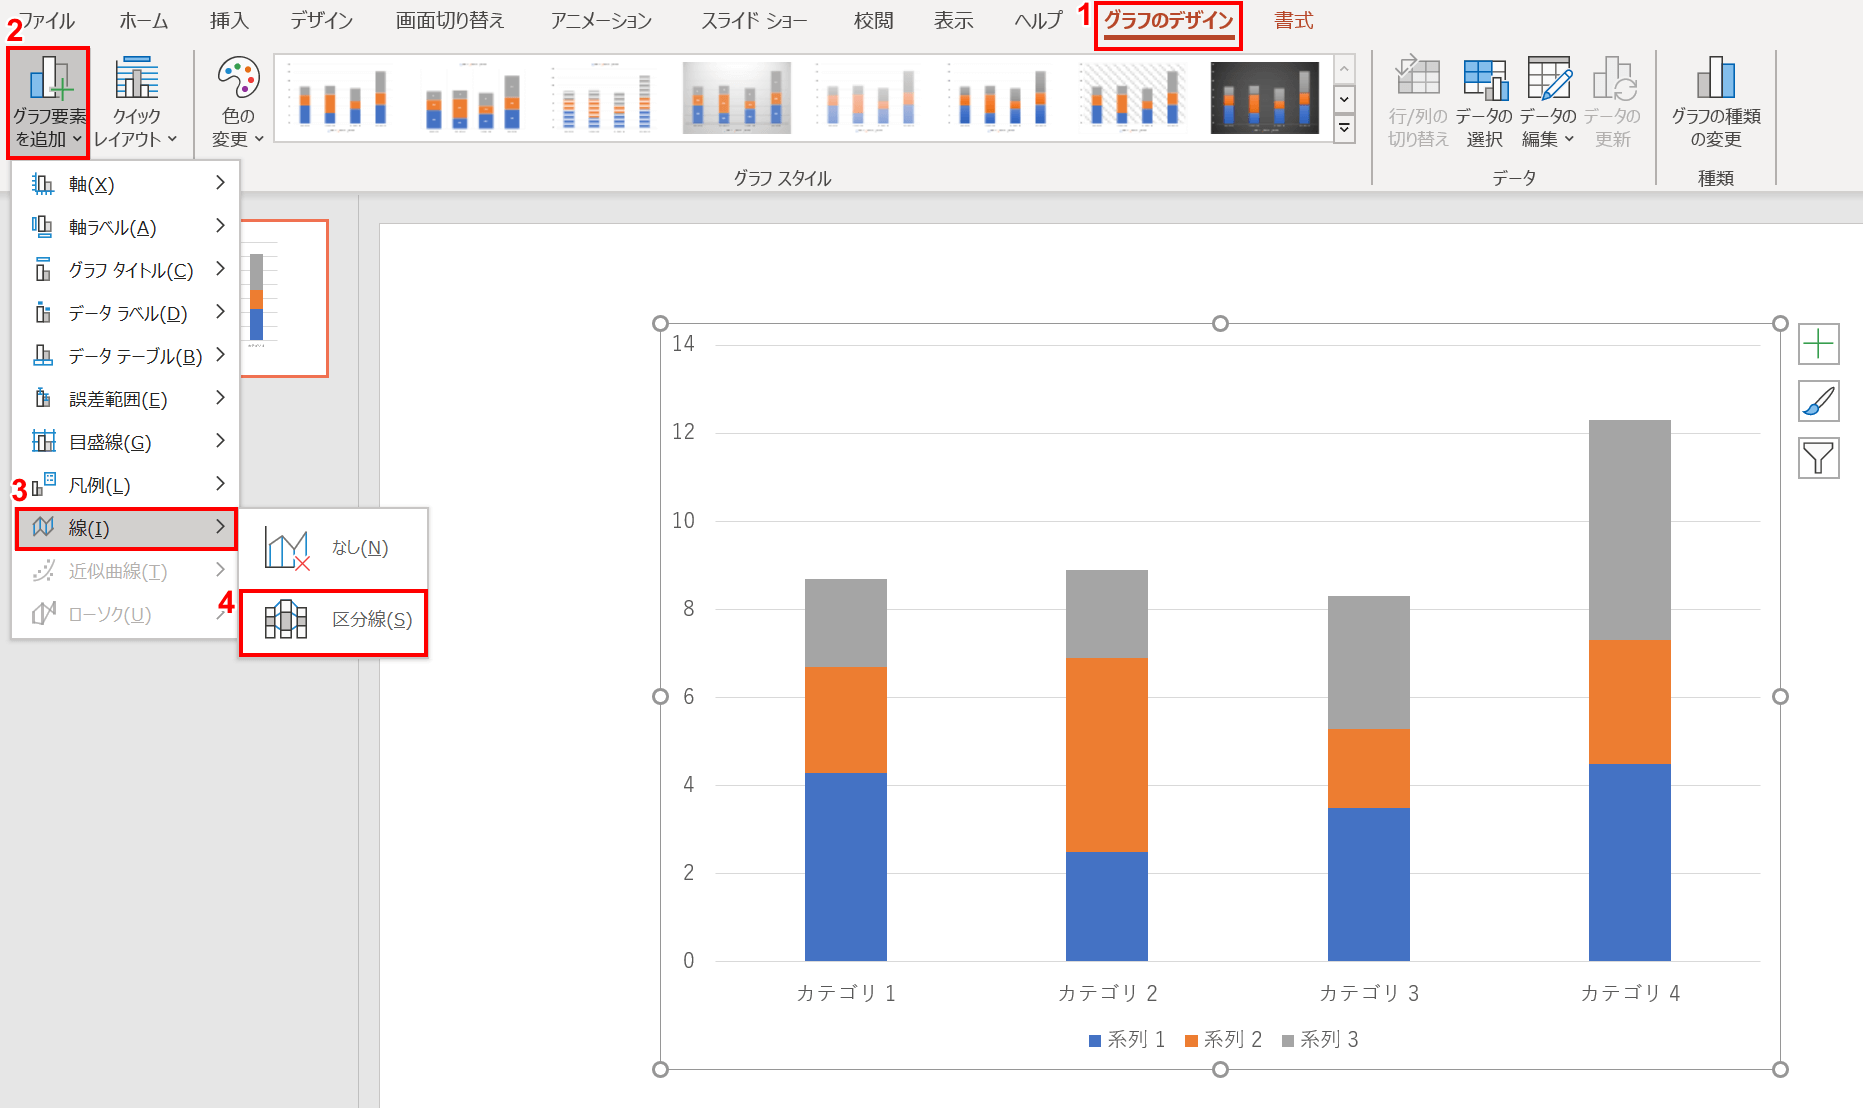Image resolution: width=1863 pixels, height=1108 pixels.
Task: Click the 目盛線(G) menu icon
Action: [43, 442]
